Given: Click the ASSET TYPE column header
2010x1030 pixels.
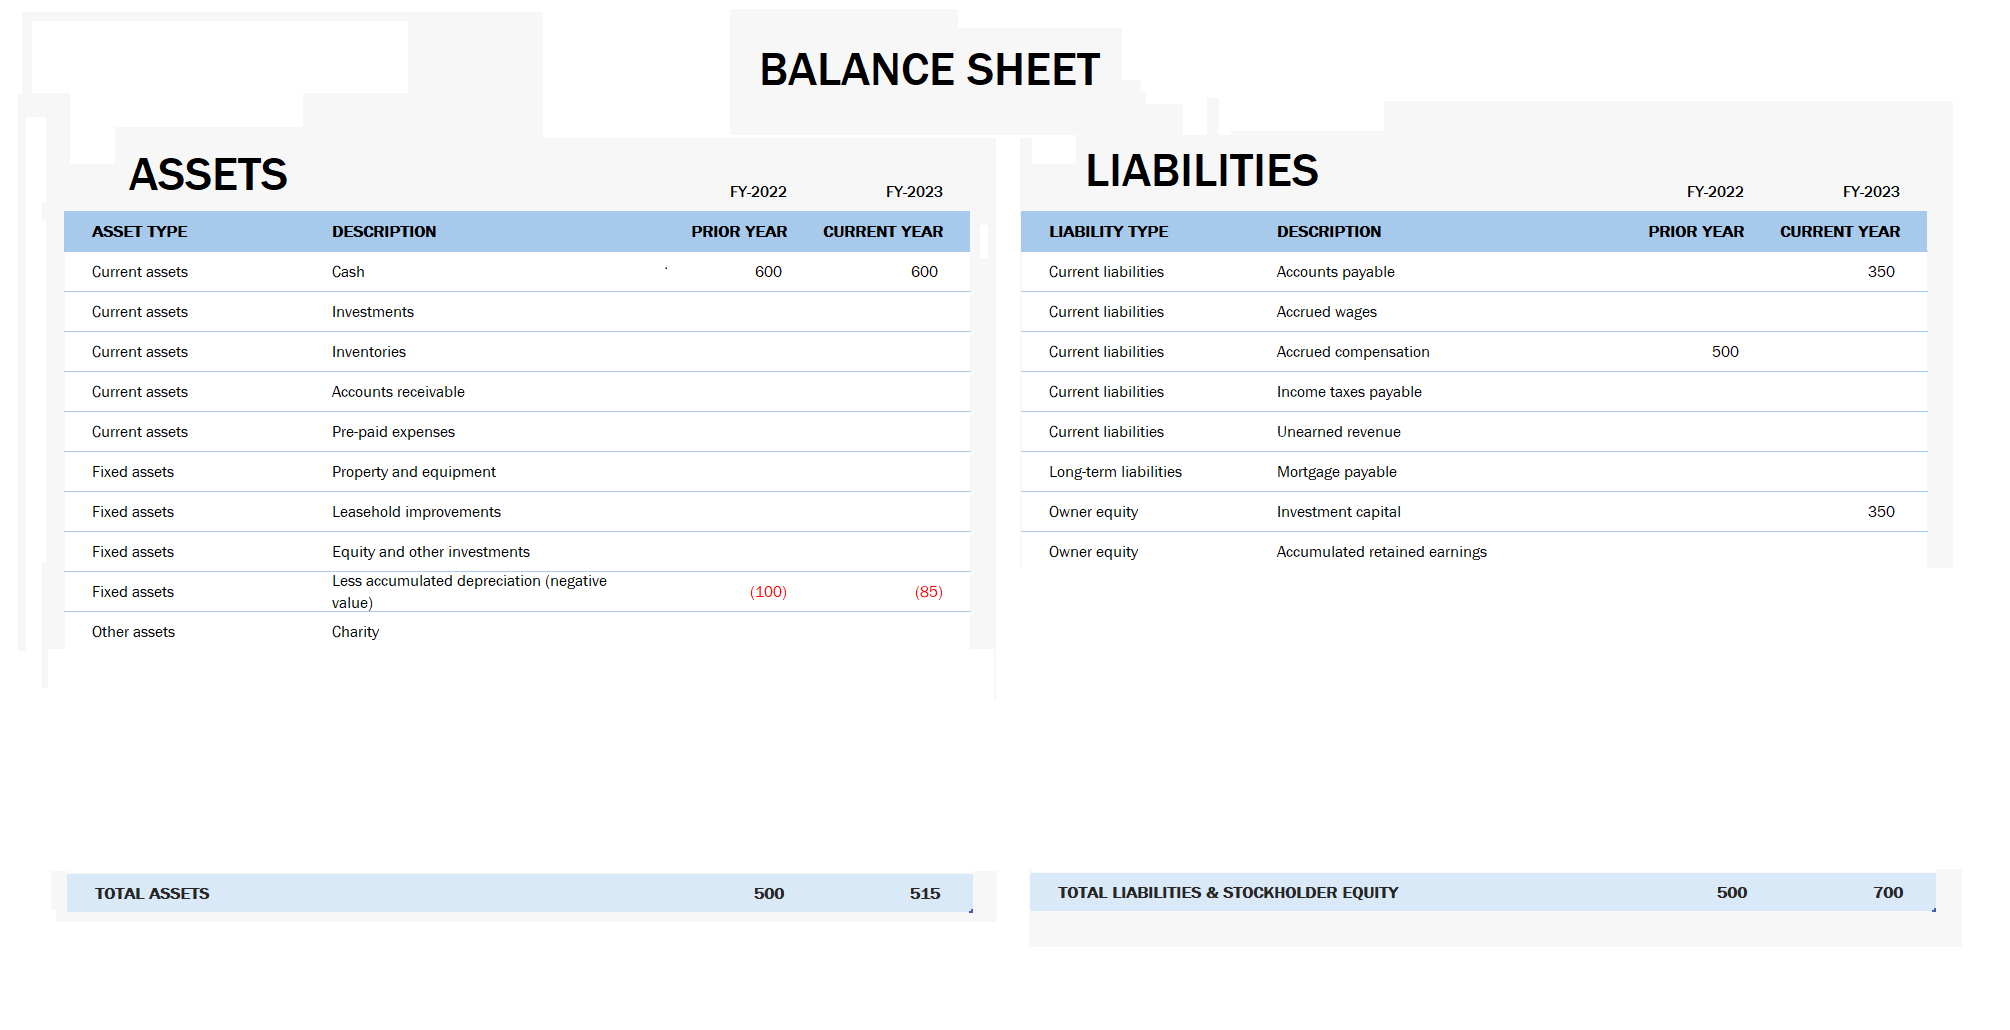Looking at the screenshot, I should 139,232.
